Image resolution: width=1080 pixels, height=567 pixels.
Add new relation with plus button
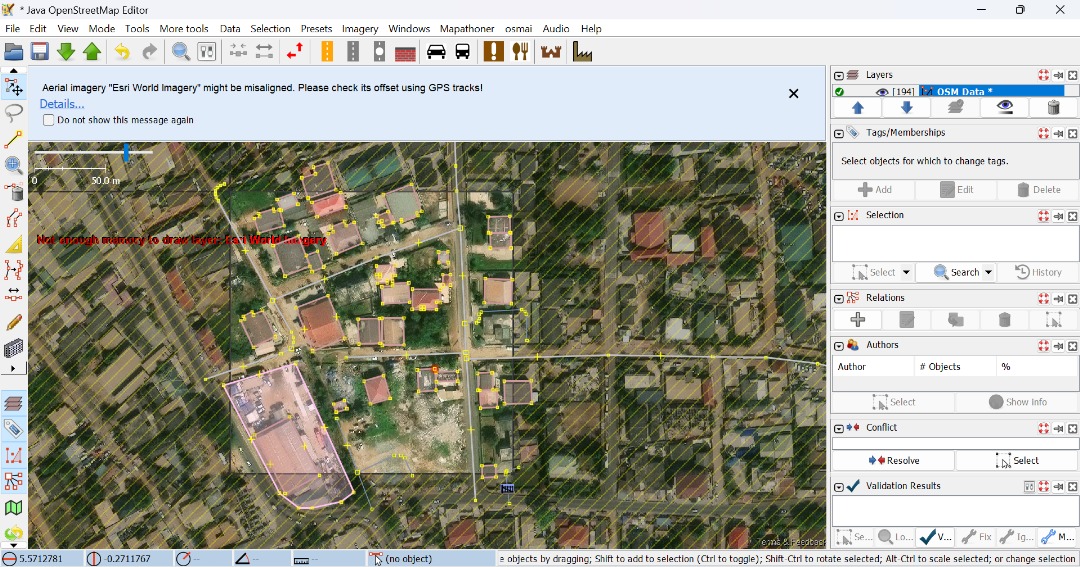858,320
